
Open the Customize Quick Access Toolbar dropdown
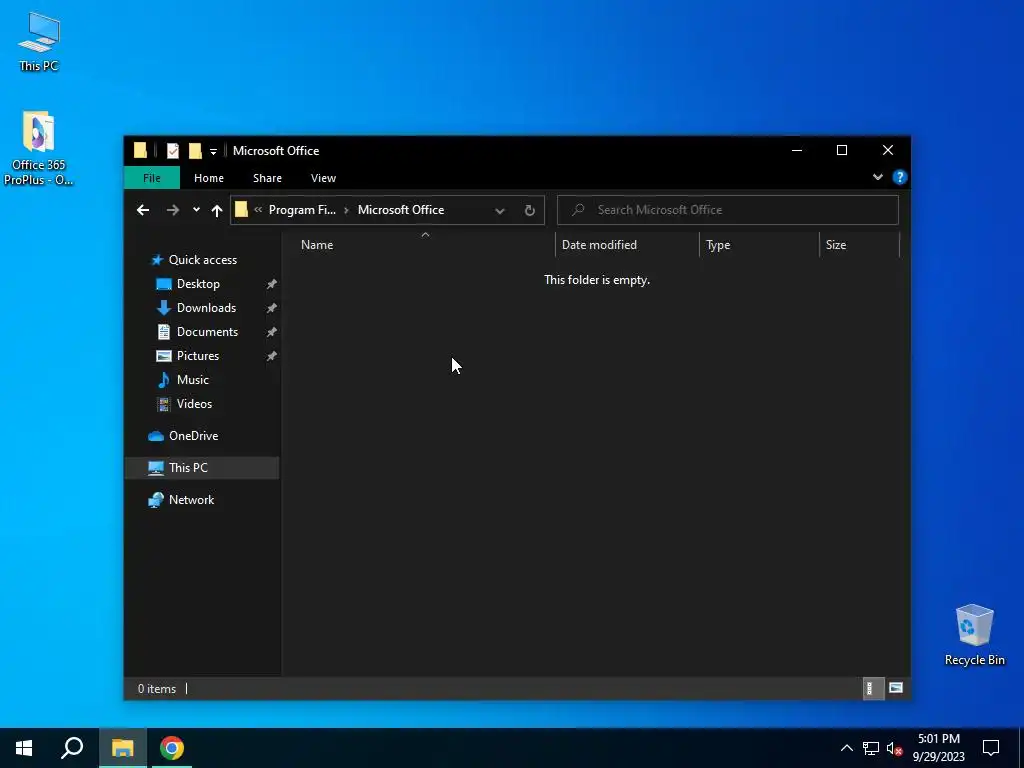[213, 152]
